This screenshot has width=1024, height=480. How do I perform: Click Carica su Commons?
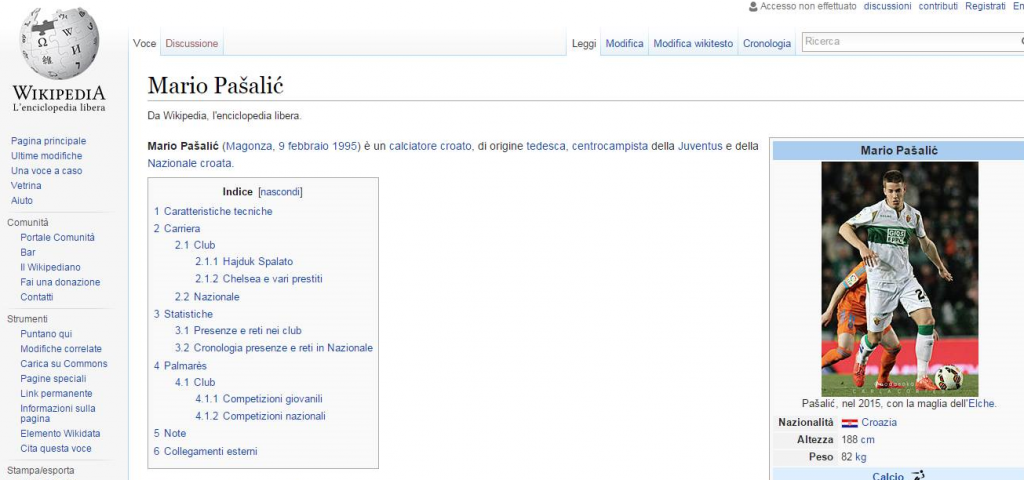[x=64, y=364]
